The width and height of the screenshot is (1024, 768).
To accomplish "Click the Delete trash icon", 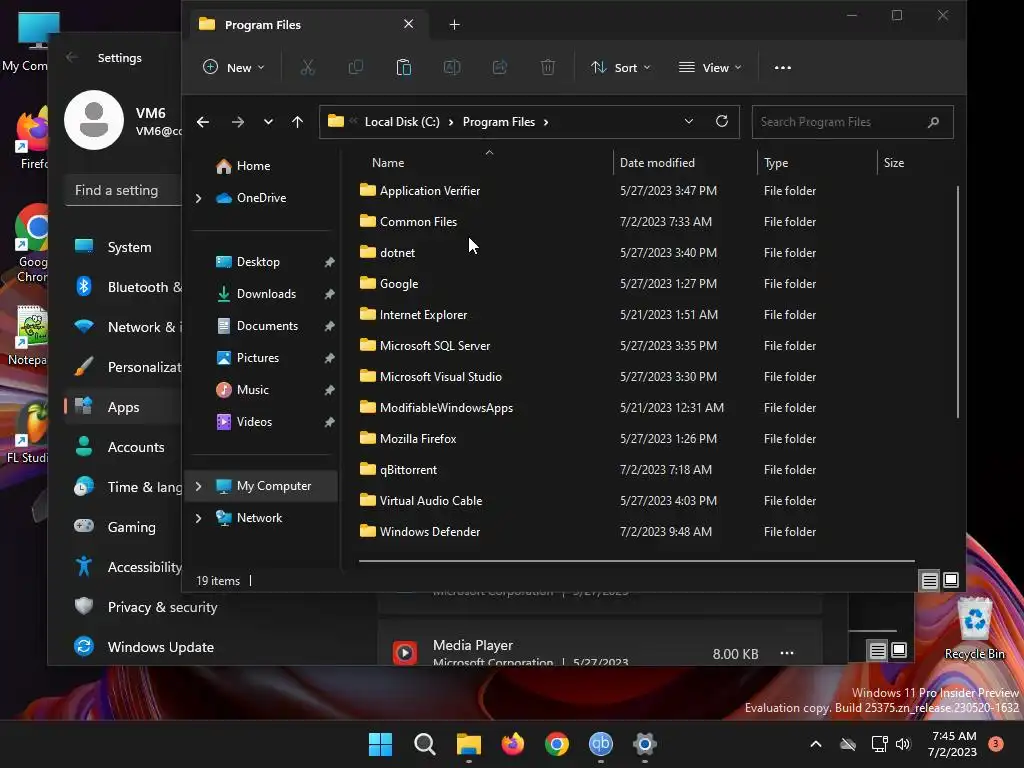I will pos(548,67).
